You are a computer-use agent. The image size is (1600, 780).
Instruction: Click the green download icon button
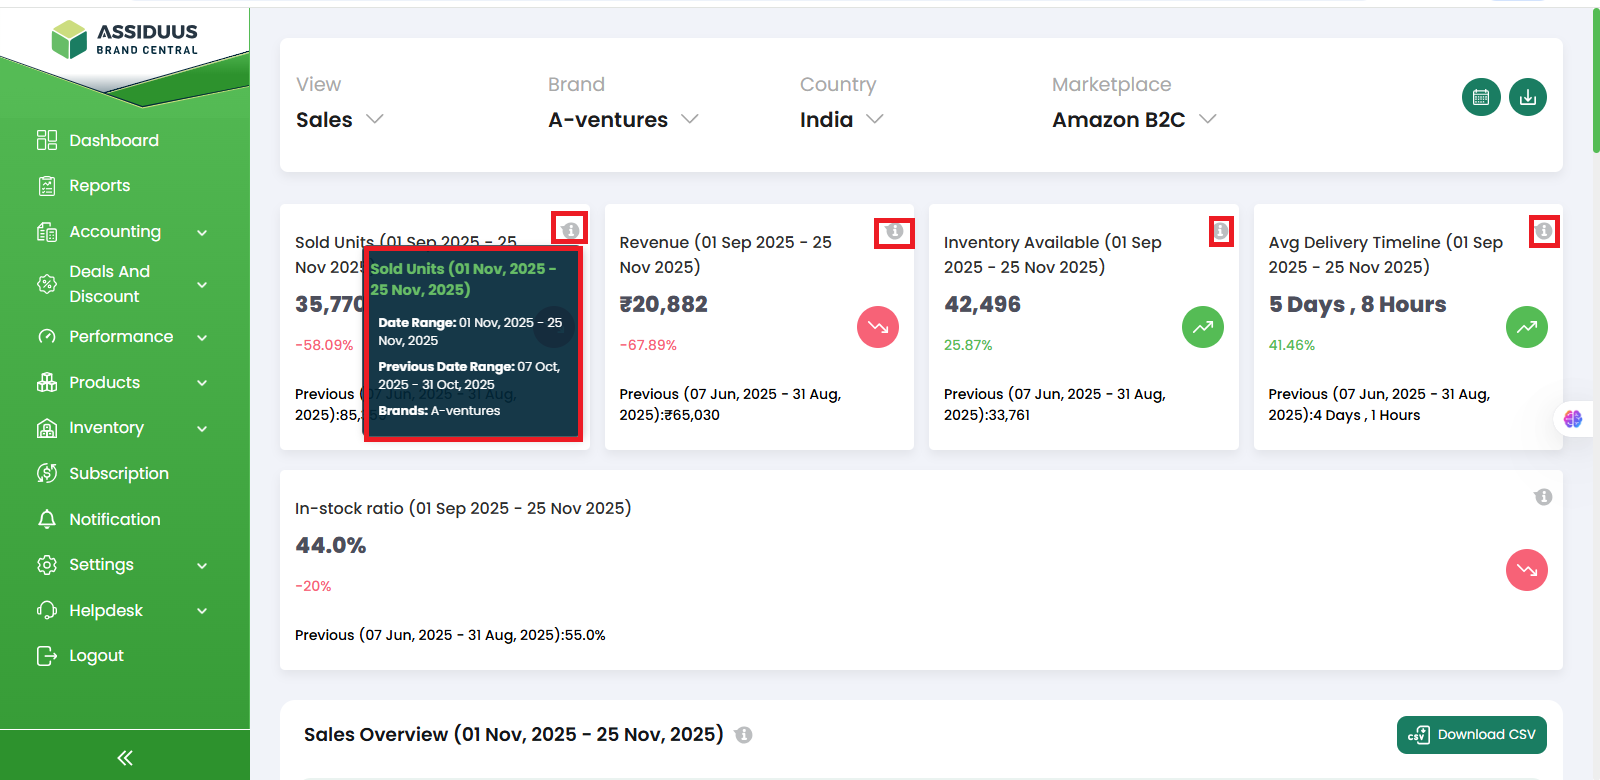pyautogui.click(x=1527, y=97)
